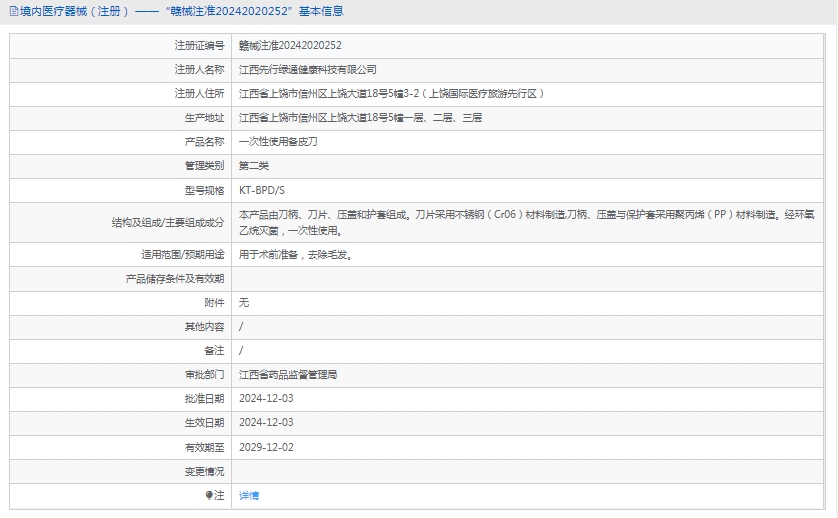The width and height of the screenshot is (838, 518).
Task: Click the 变更情况 row label
Action: click(x=204, y=471)
